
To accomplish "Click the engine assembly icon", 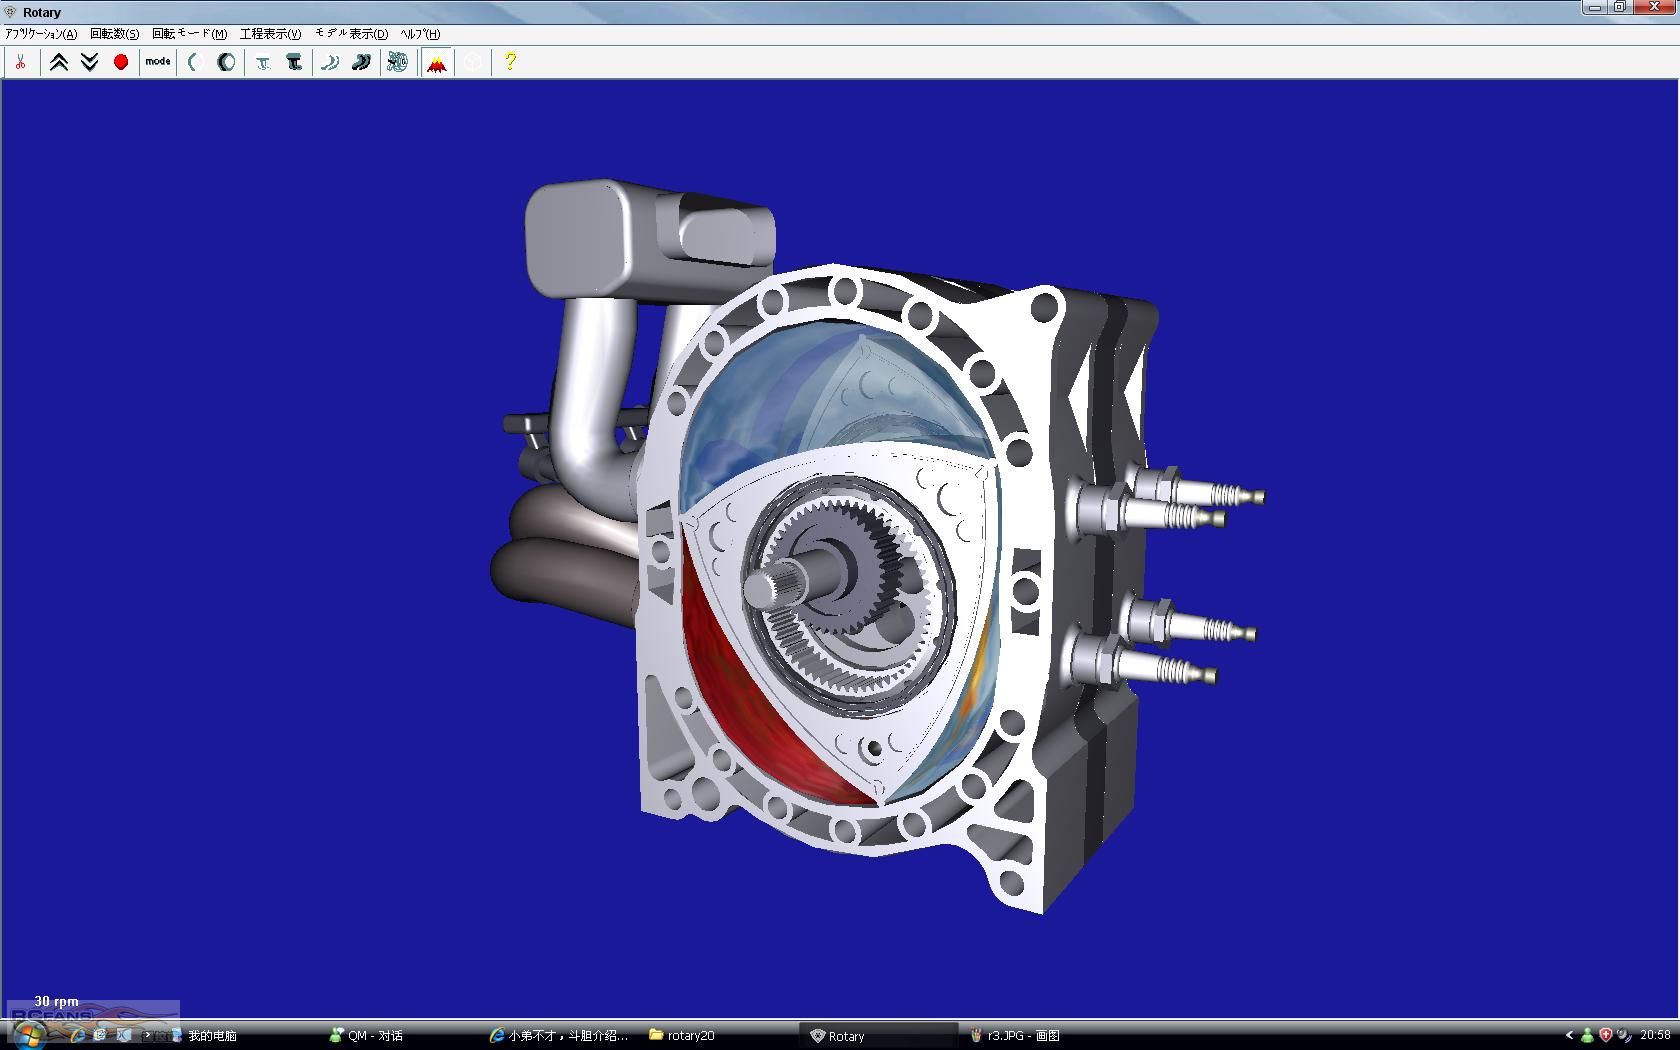I will point(398,62).
